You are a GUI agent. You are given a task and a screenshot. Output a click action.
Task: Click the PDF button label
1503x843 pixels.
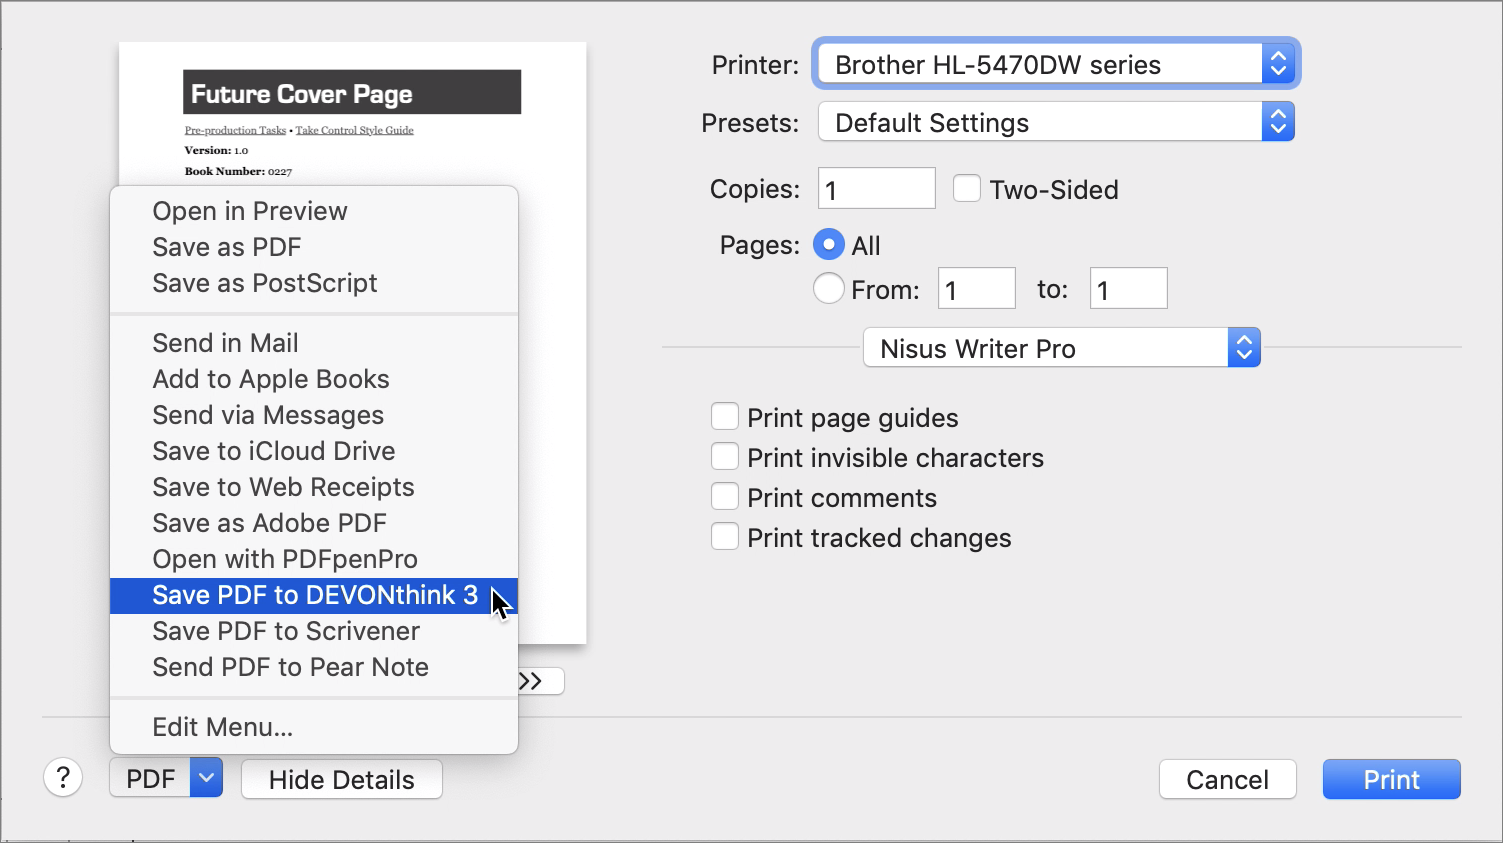click(x=150, y=778)
